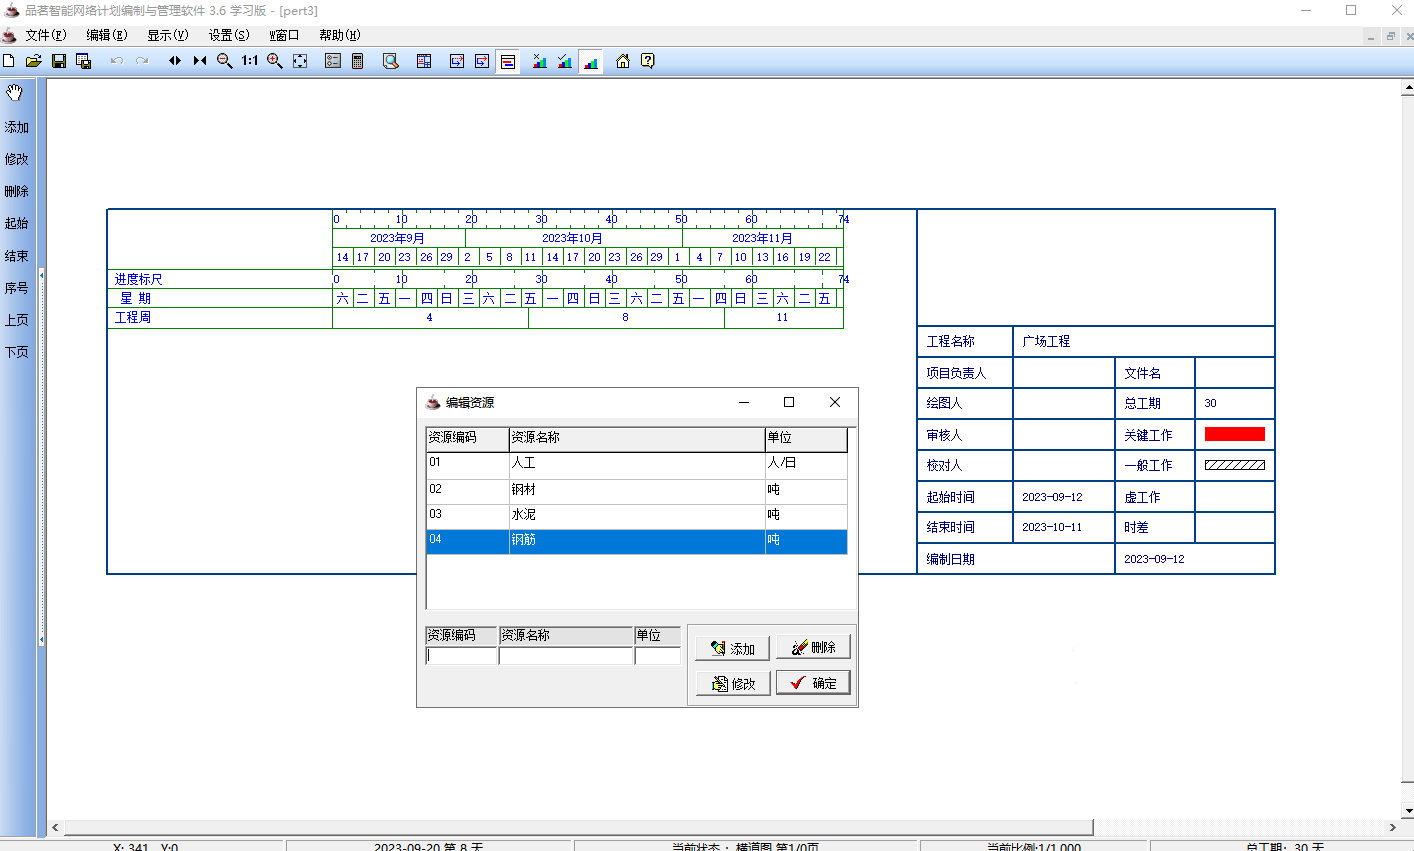1414x851 pixels.
Task: Click the Open file folder icon
Action: [33, 61]
